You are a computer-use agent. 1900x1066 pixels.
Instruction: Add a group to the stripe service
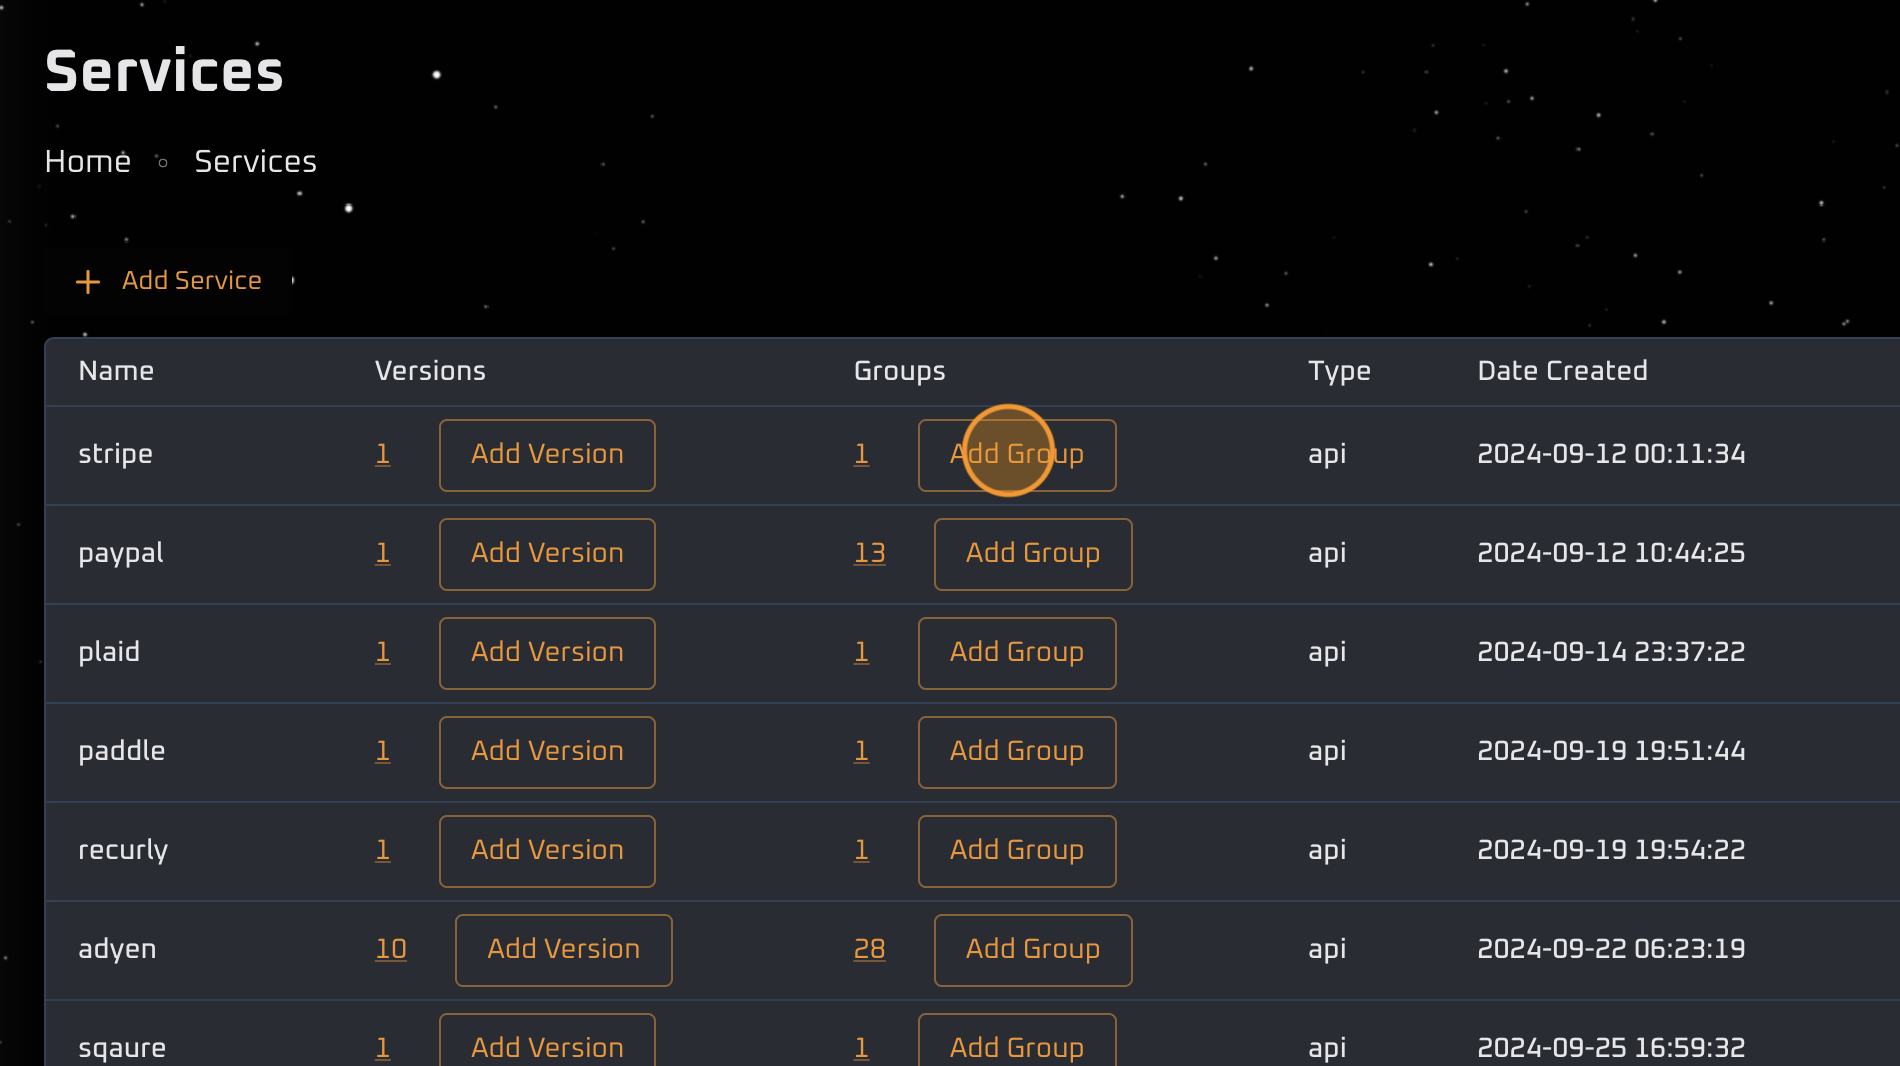click(1017, 455)
